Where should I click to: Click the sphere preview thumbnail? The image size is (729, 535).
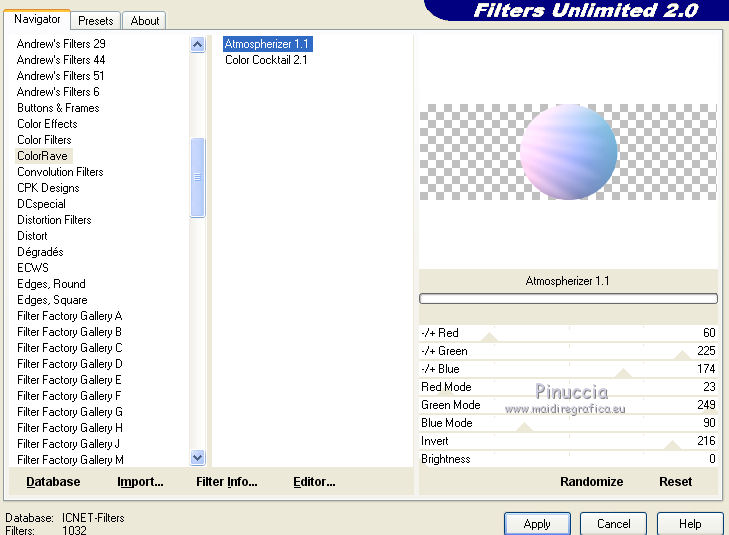coord(568,152)
